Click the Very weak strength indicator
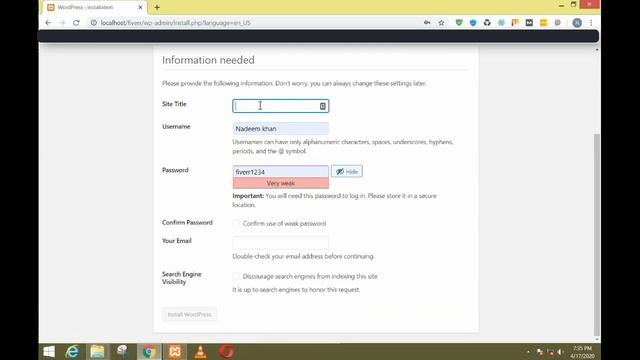The width and height of the screenshot is (640, 360). click(x=281, y=183)
